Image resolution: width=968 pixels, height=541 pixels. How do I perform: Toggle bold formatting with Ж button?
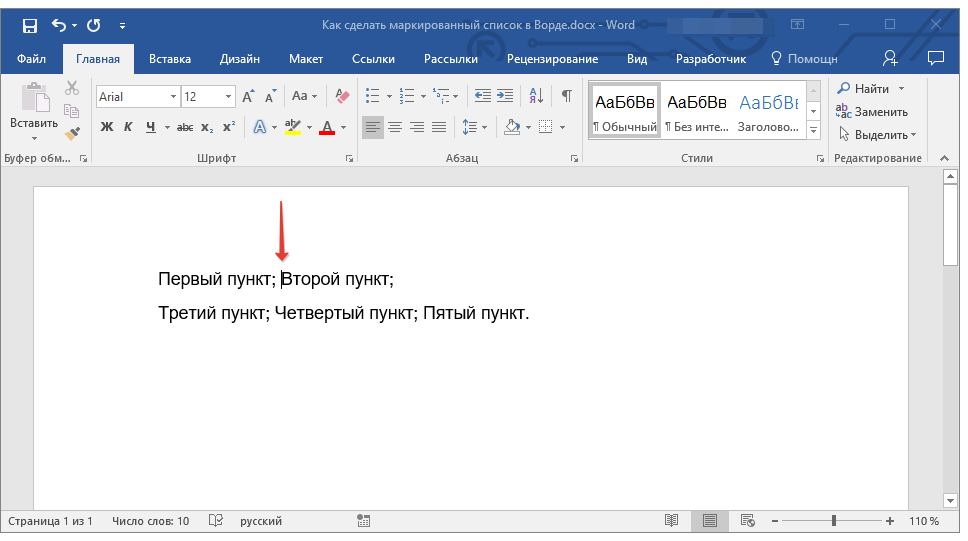(x=107, y=127)
